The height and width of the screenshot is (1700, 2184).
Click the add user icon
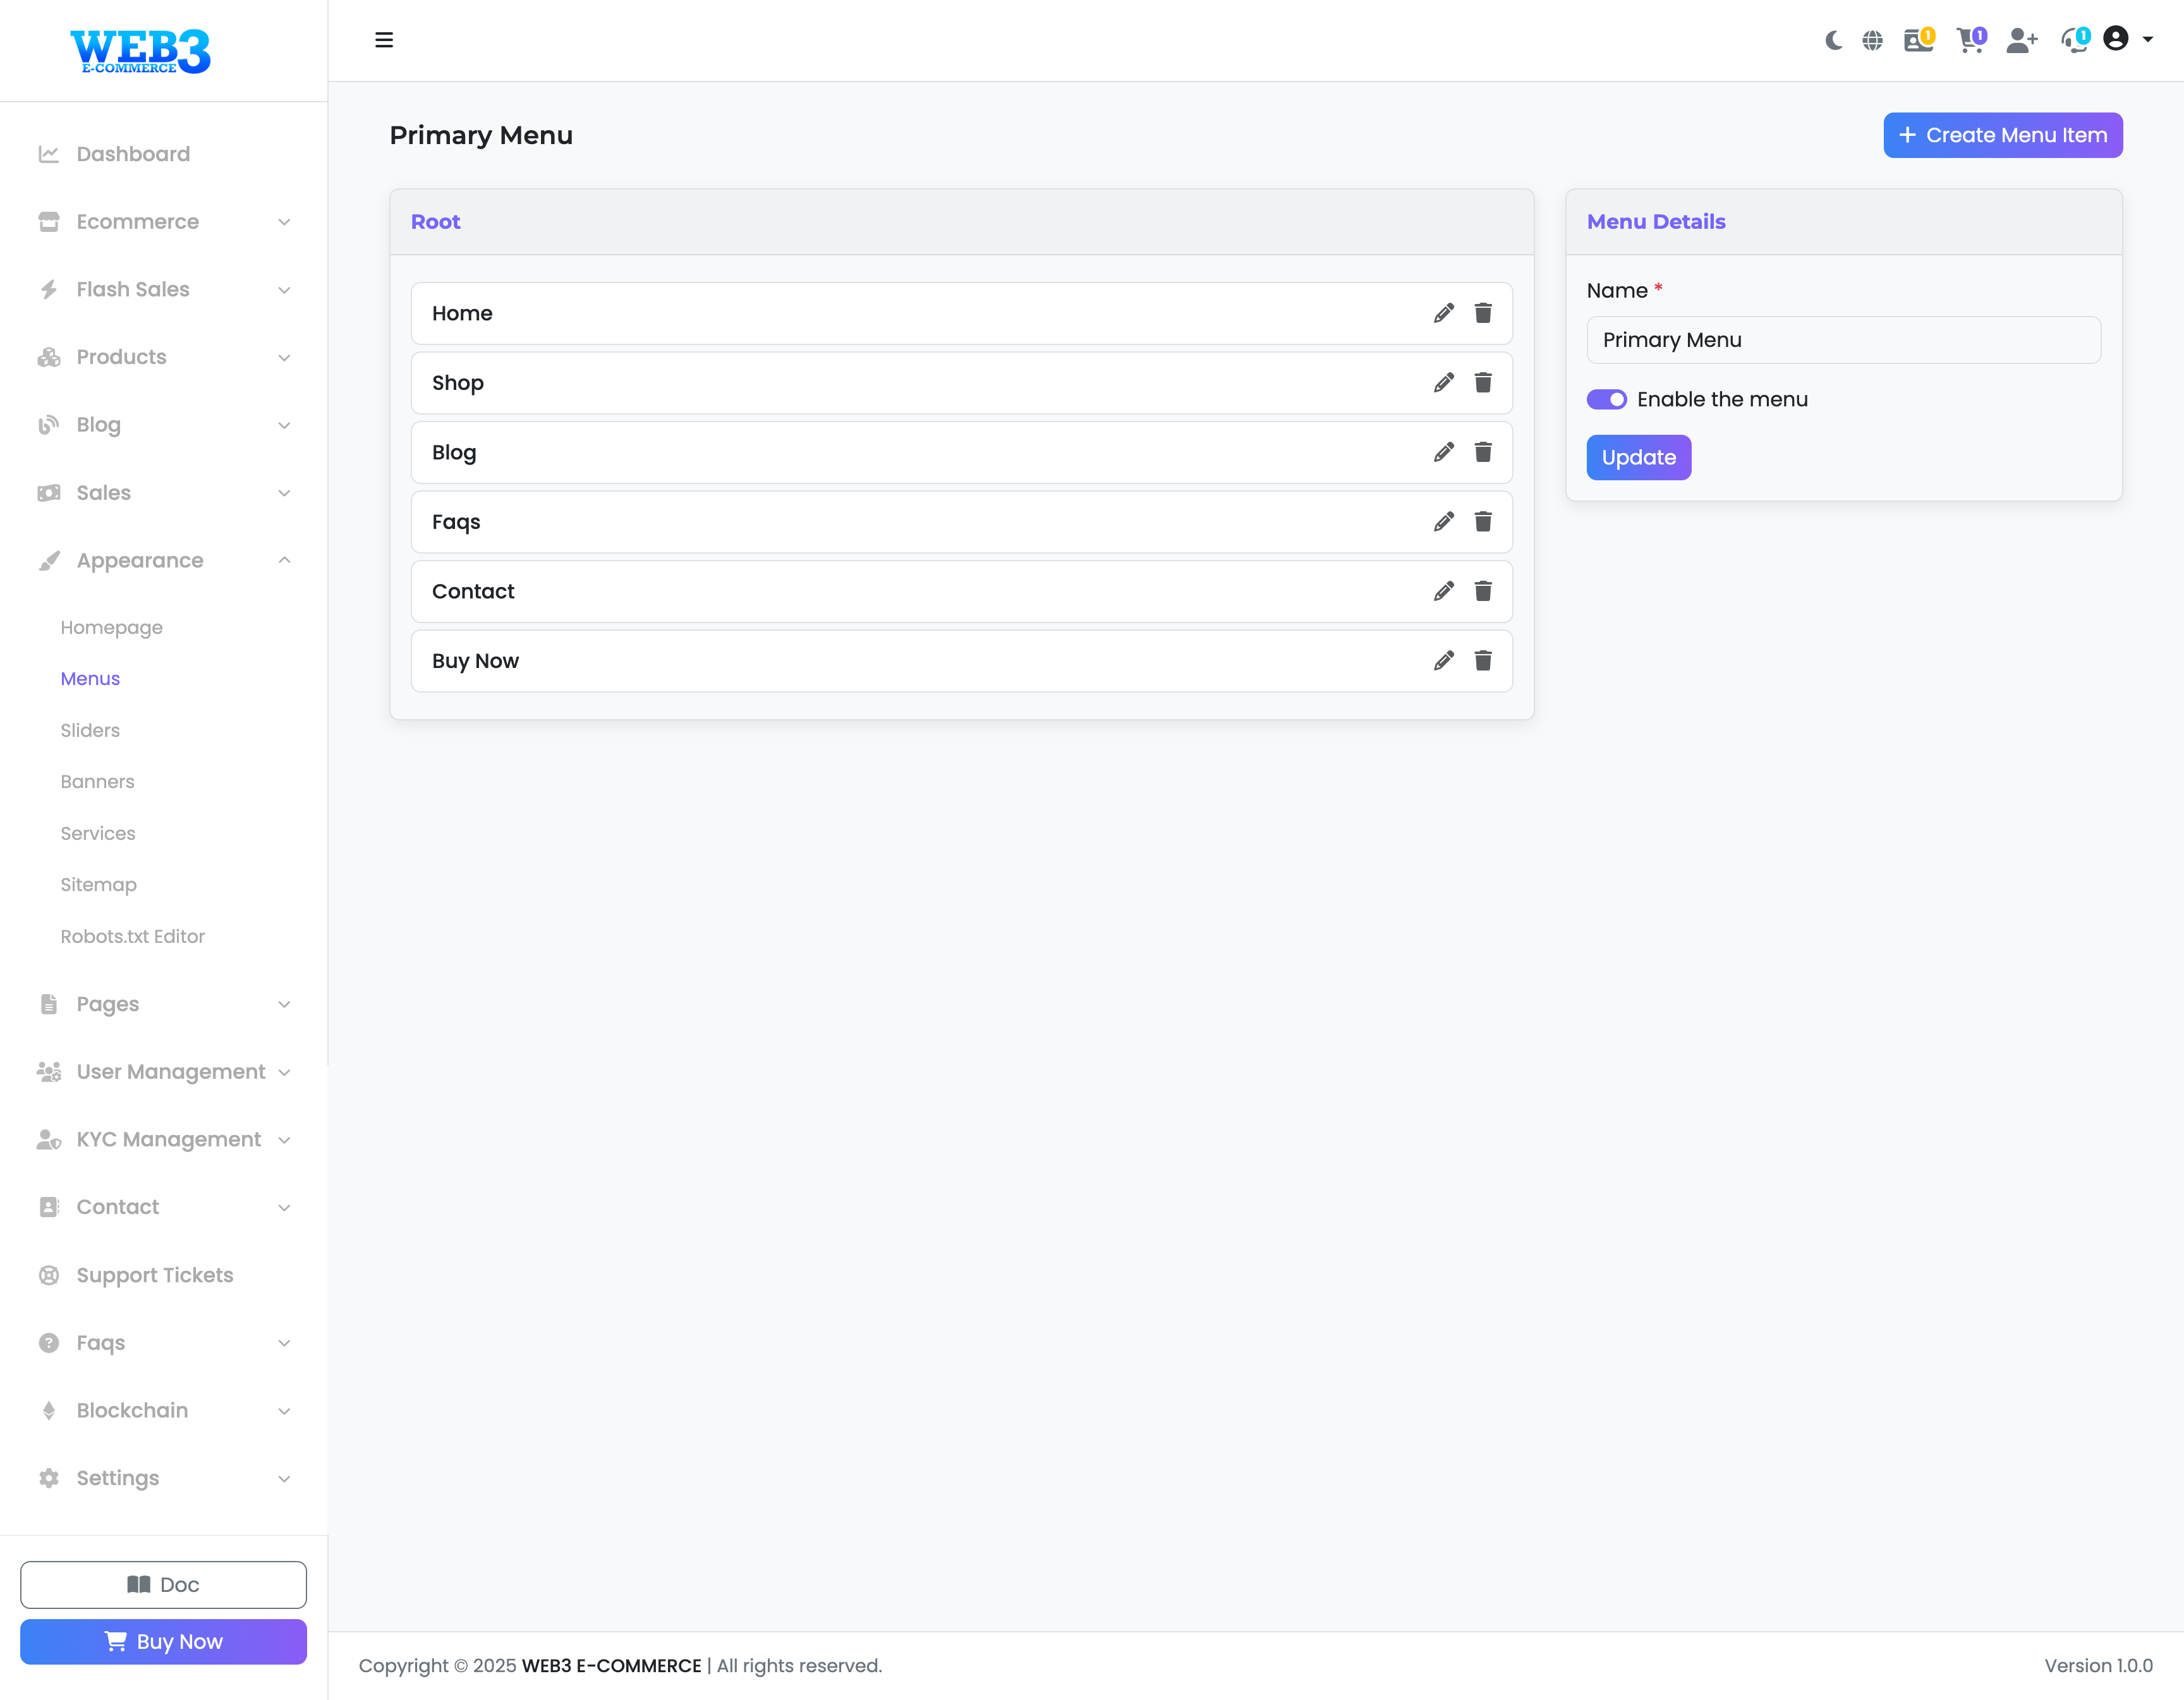(x=2021, y=40)
